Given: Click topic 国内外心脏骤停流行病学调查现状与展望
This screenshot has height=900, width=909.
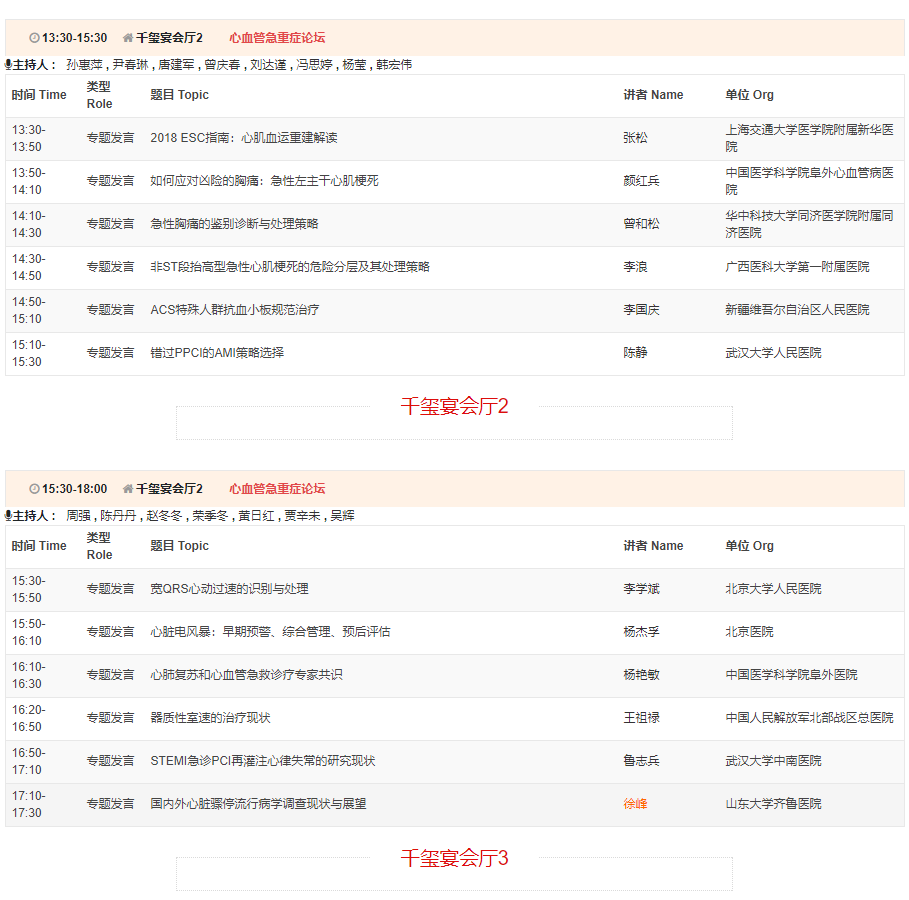Looking at the screenshot, I should (258, 804).
